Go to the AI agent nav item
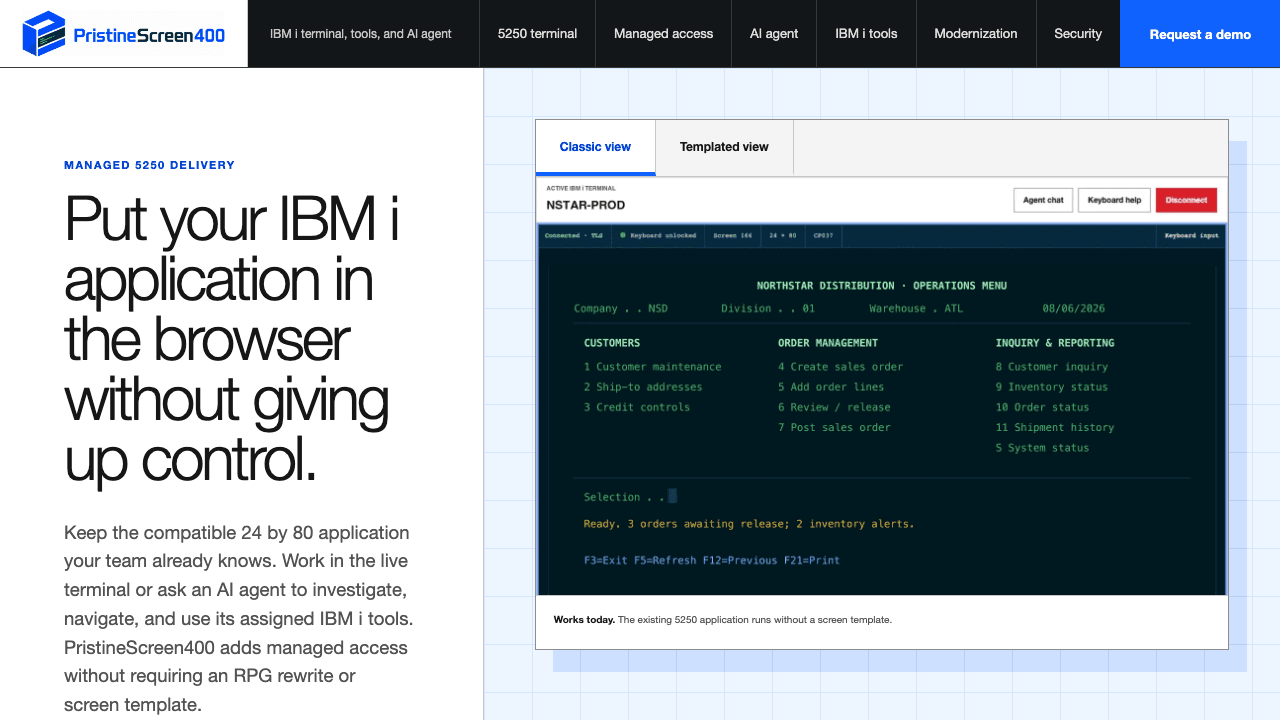The width and height of the screenshot is (1280, 720). 774,34
